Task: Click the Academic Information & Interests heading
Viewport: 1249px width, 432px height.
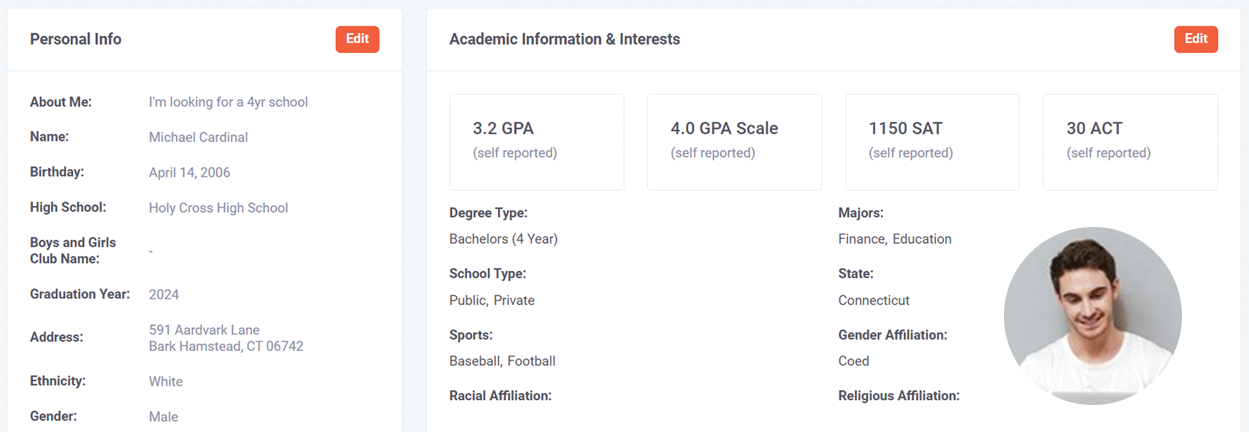Action: (x=564, y=39)
